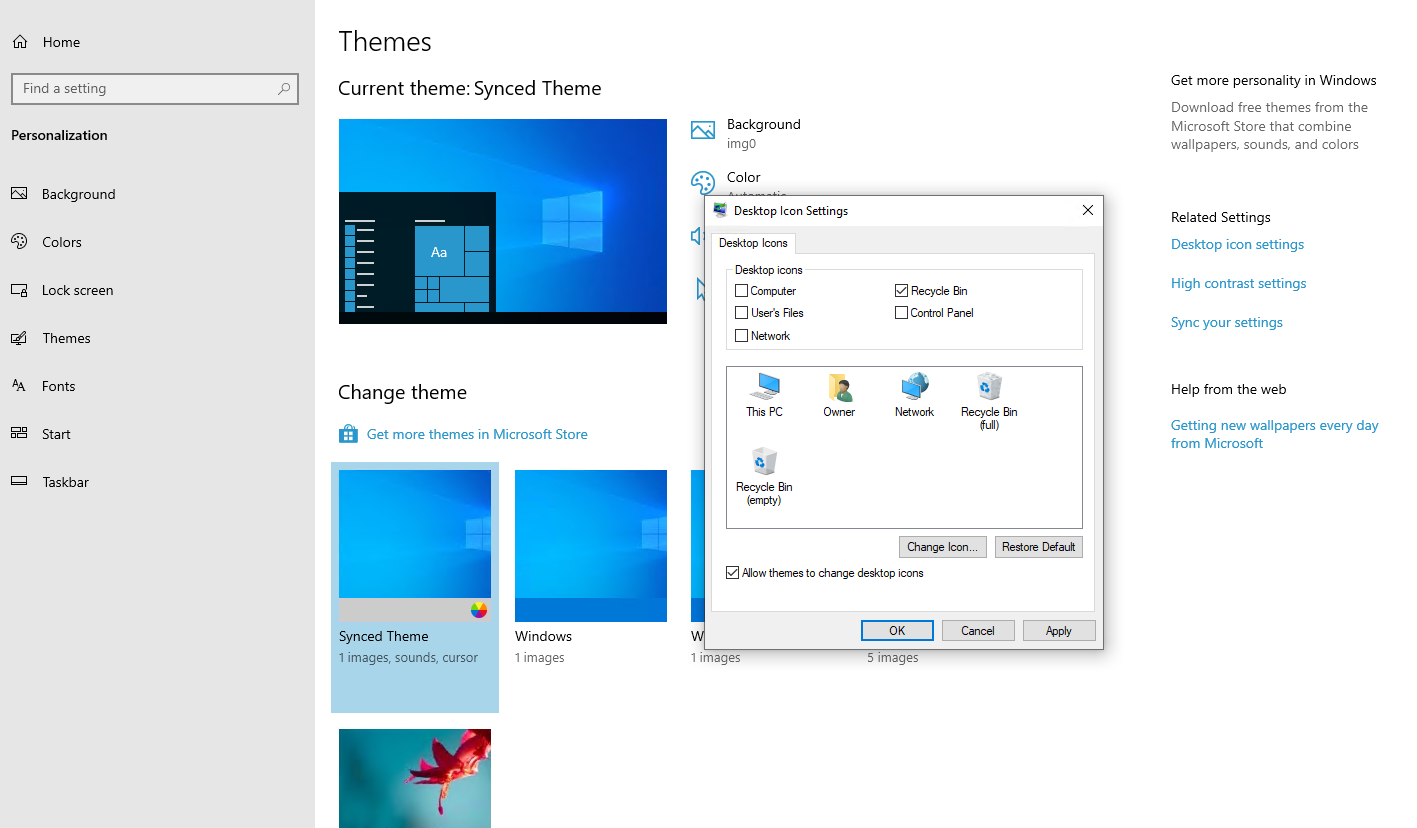This screenshot has height=828, width=1417.
Task: Enable the Computer desktop icon checkbox
Action: [x=739, y=290]
